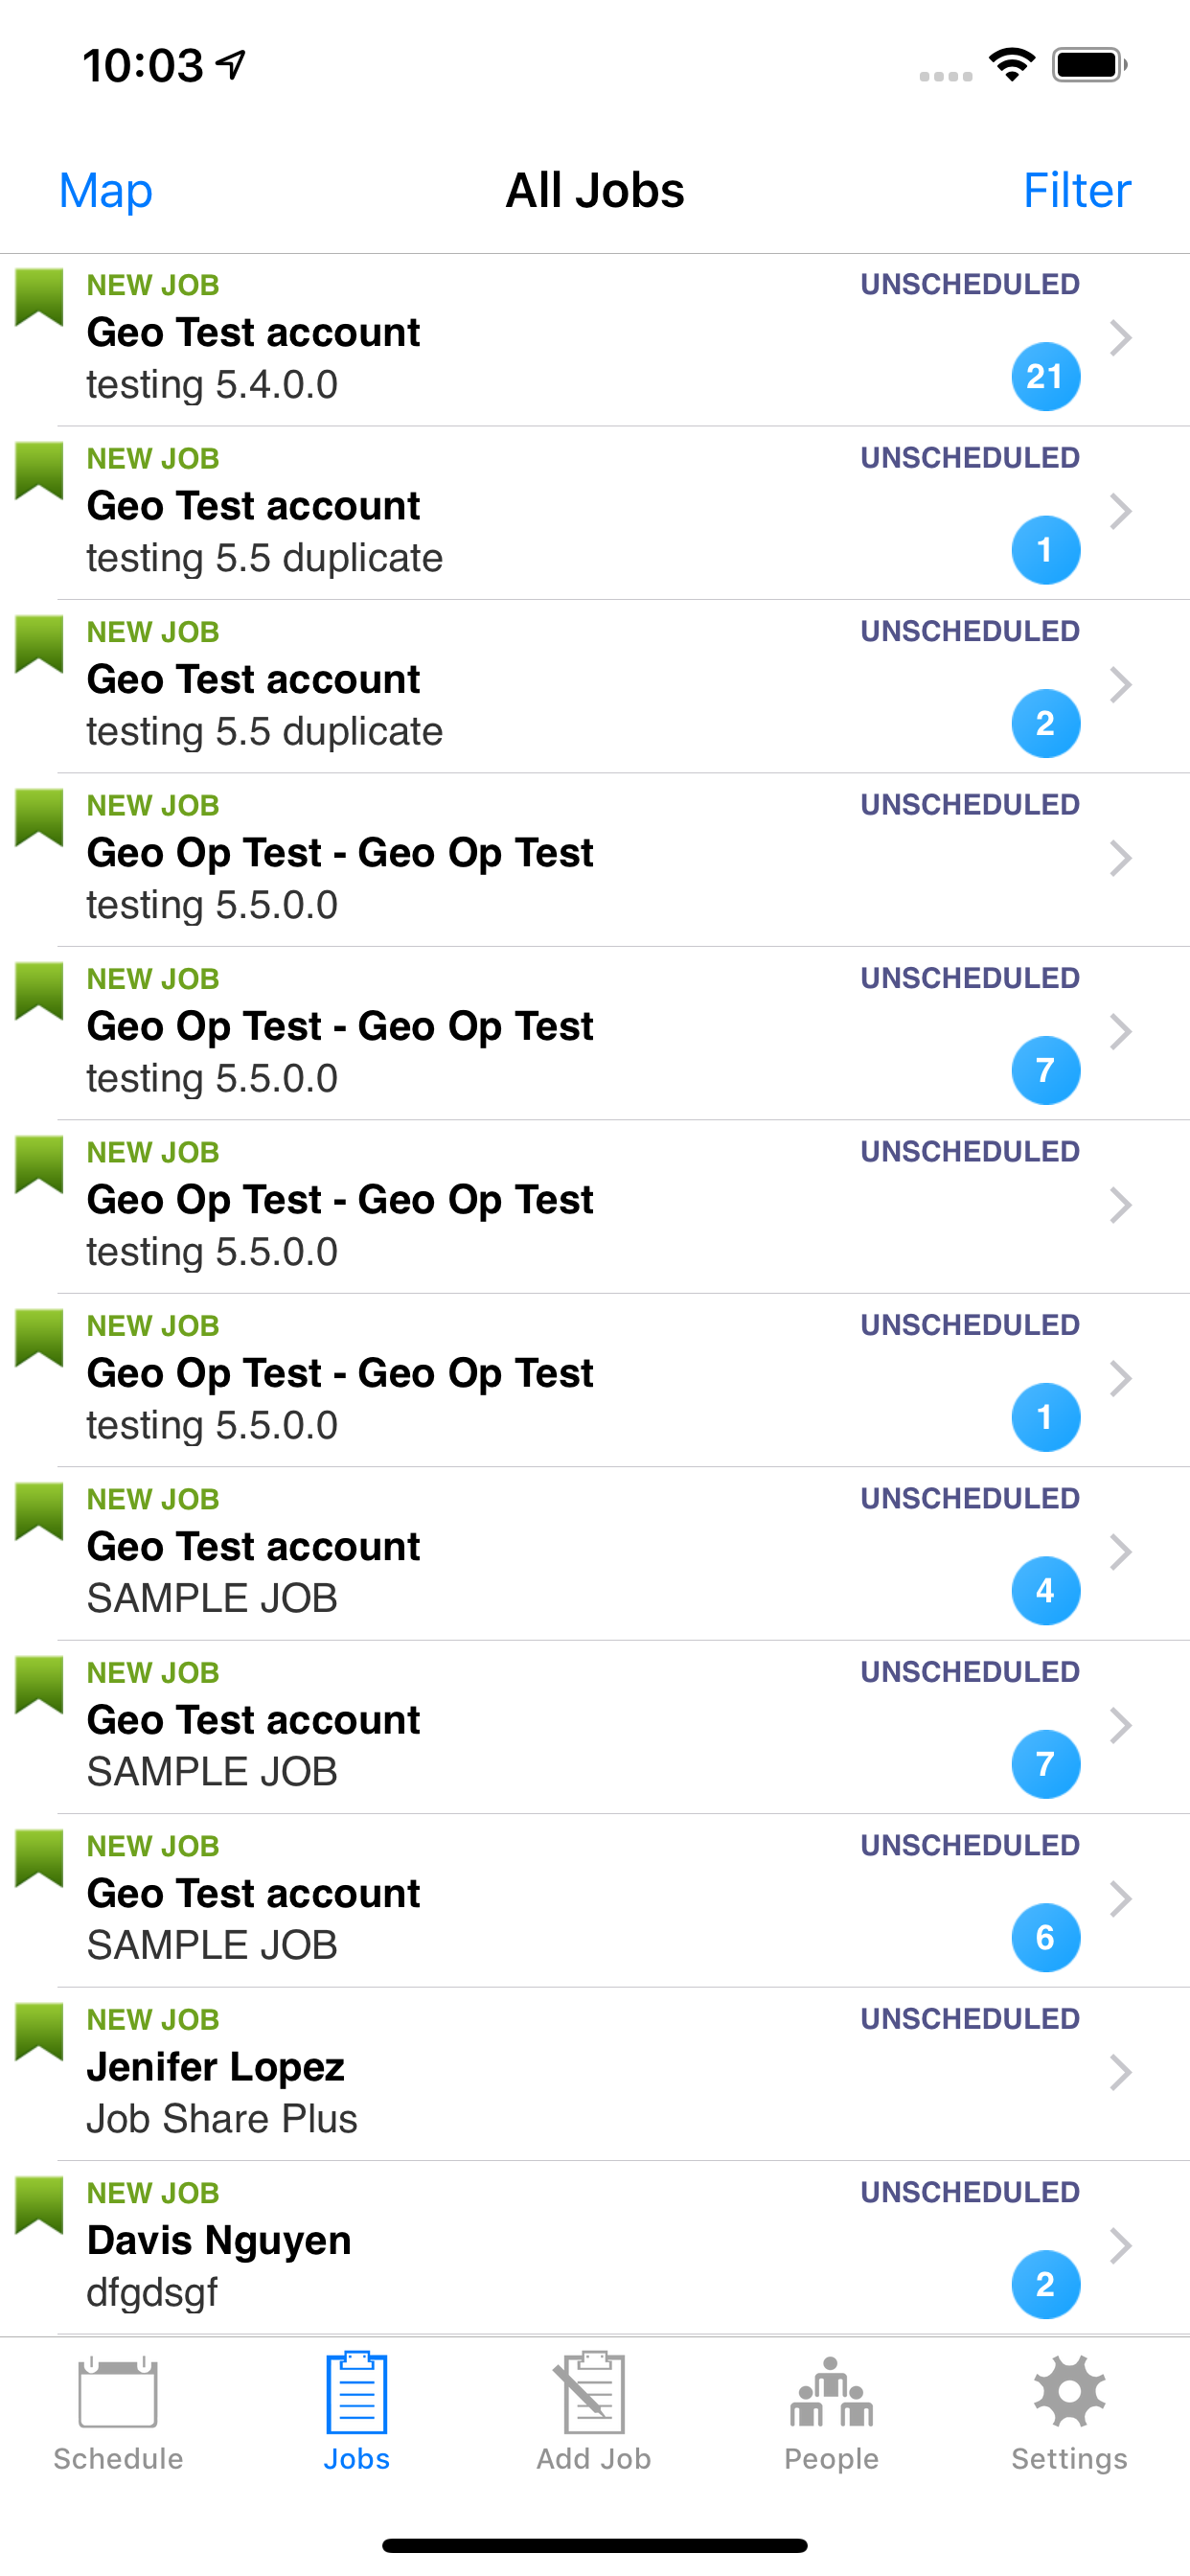1190x2576 pixels.
Task: Tap the green flag of Jenifer Lopez job
Action: point(39,2033)
